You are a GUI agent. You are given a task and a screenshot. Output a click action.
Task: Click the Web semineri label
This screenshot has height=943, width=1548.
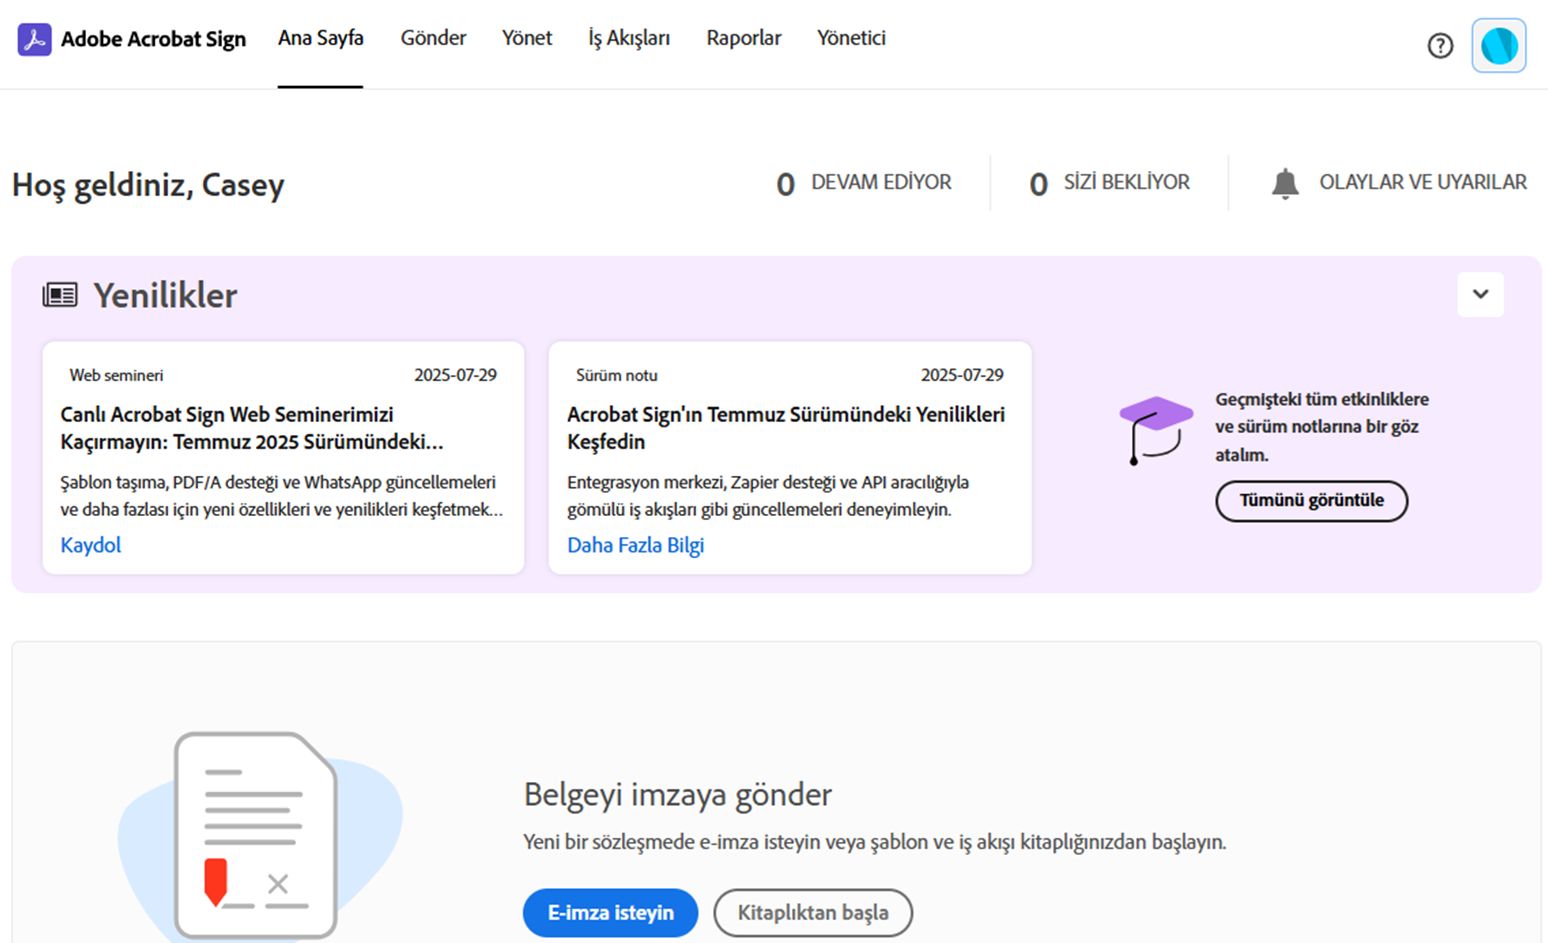tap(116, 375)
